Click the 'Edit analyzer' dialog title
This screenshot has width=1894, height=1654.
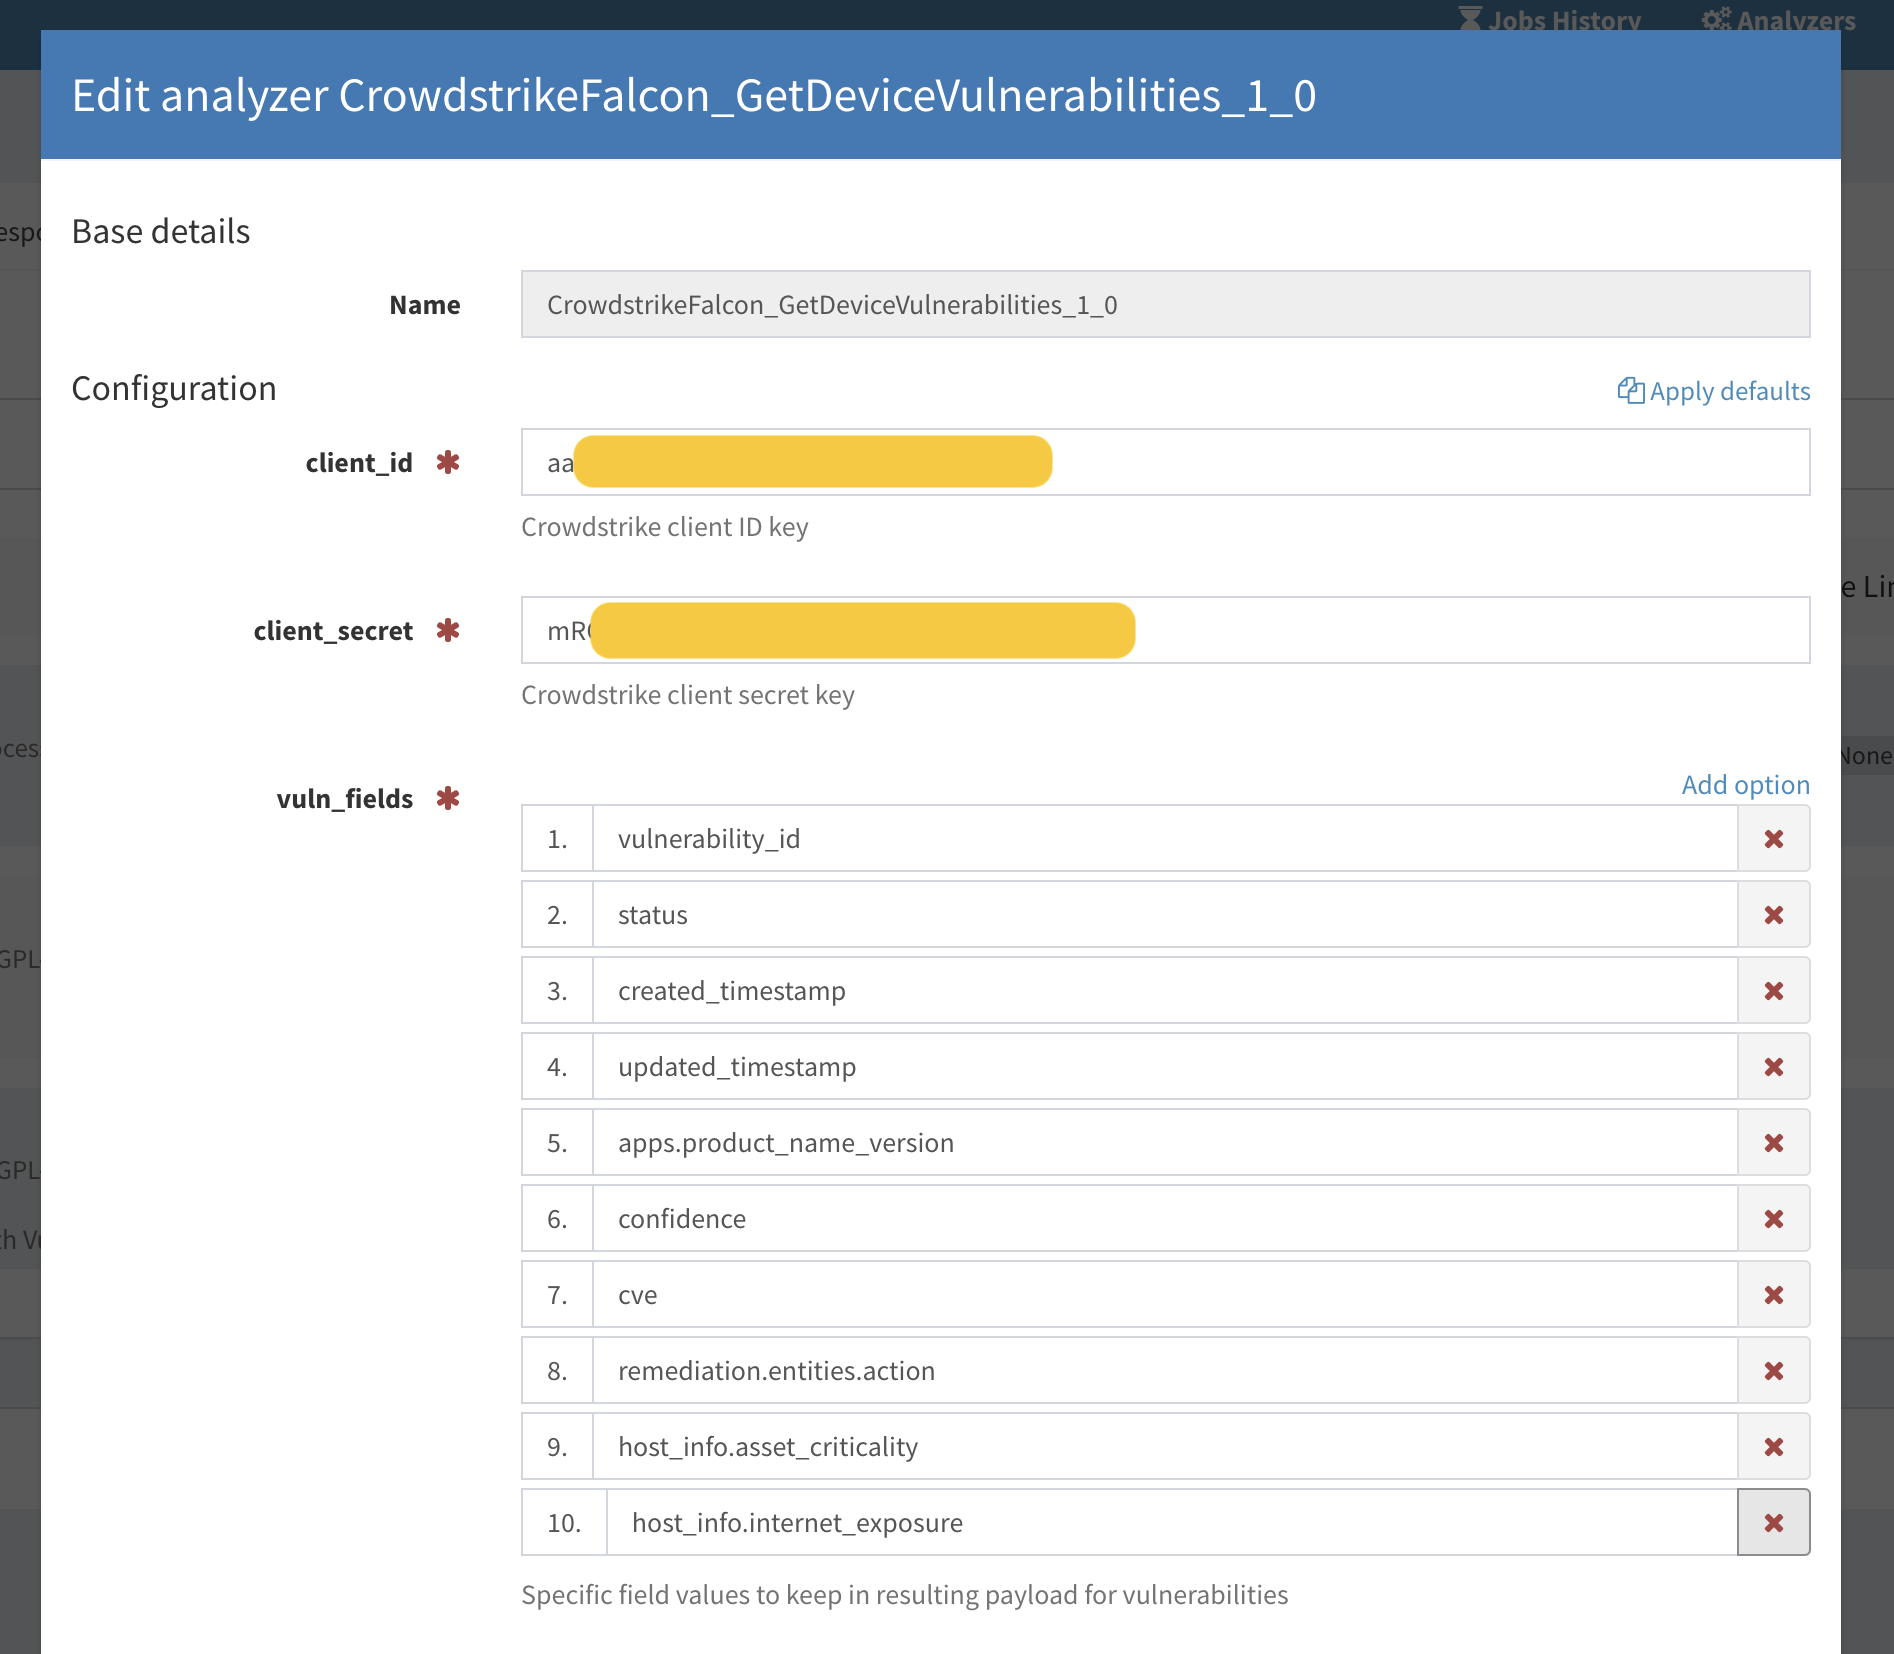694,95
